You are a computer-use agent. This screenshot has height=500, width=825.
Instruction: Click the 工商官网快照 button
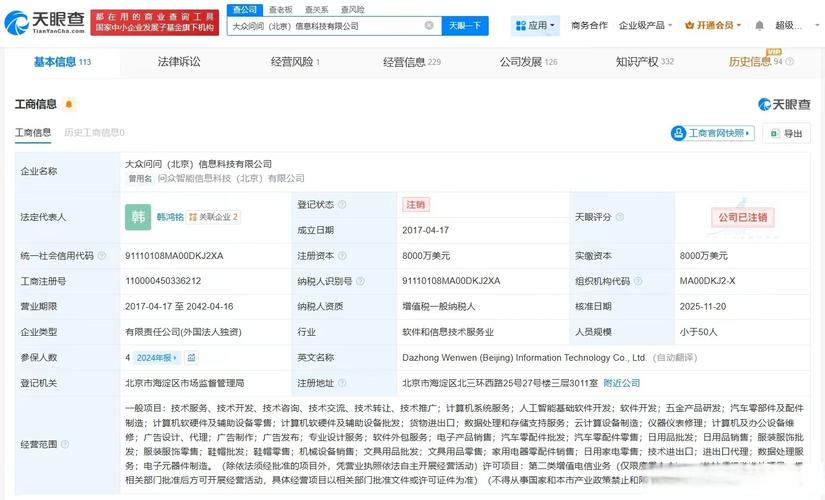click(712, 133)
